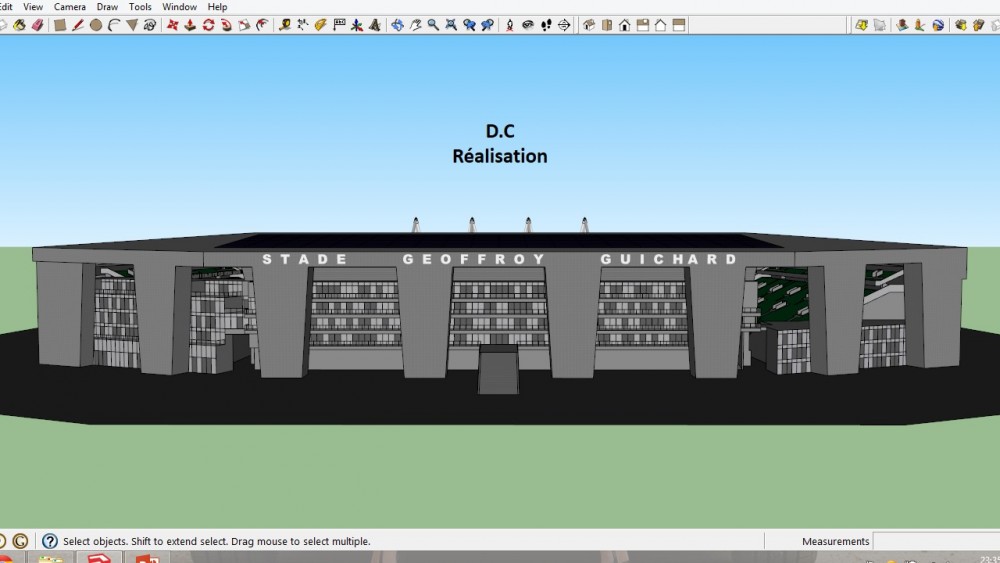Select the Circle drawing tool
This screenshot has height=563, width=1000.
[x=96, y=25]
